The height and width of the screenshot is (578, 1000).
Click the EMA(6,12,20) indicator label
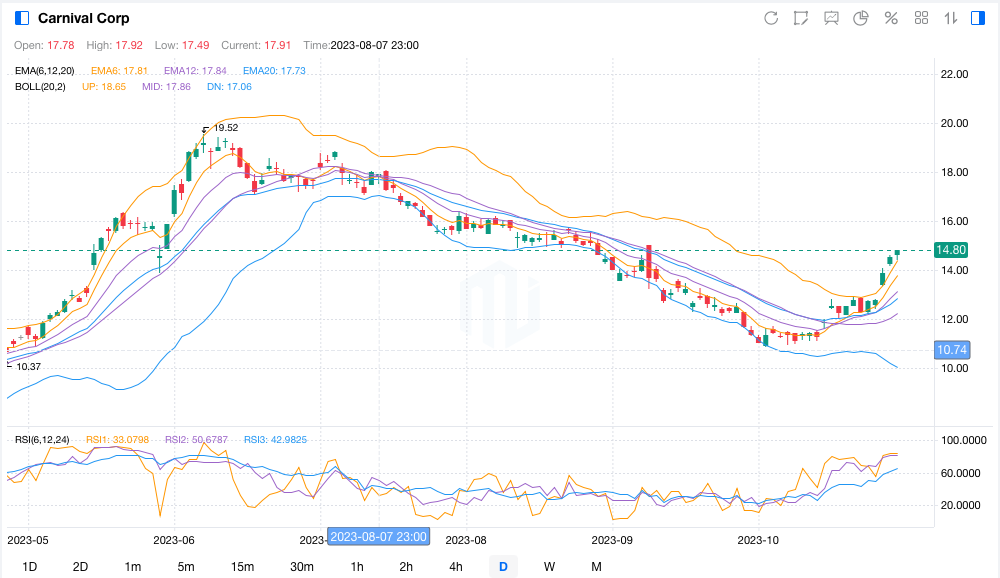pyautogui.click(x=44, y=71)
